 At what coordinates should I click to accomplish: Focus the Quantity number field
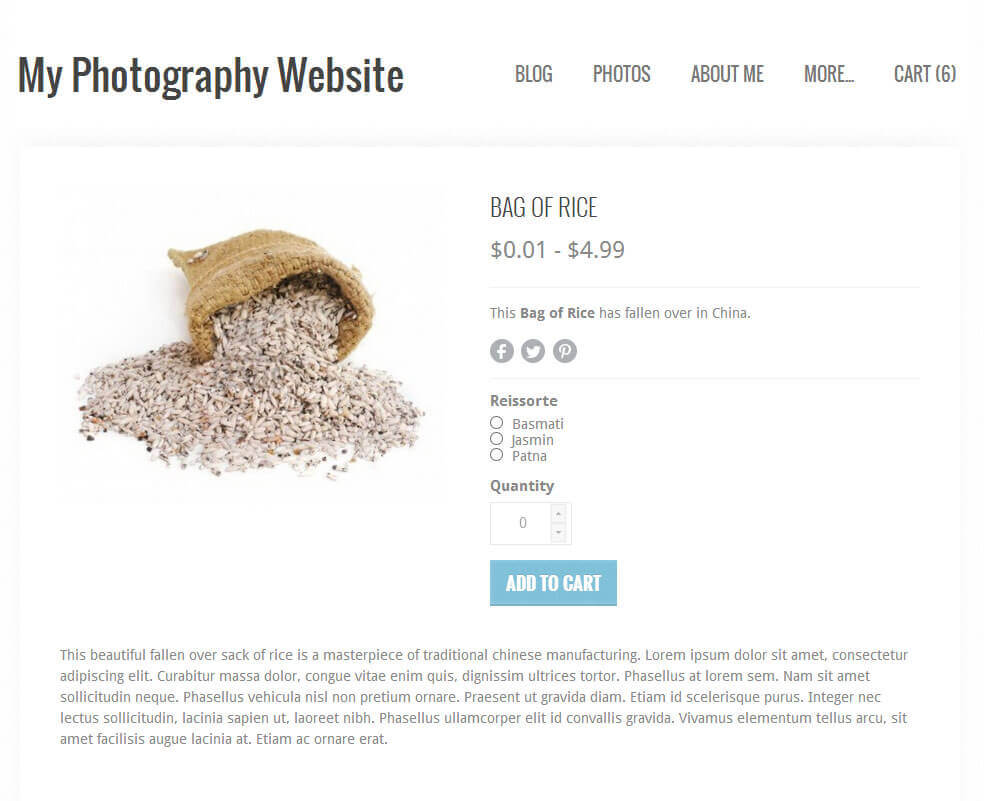(521, 524)
